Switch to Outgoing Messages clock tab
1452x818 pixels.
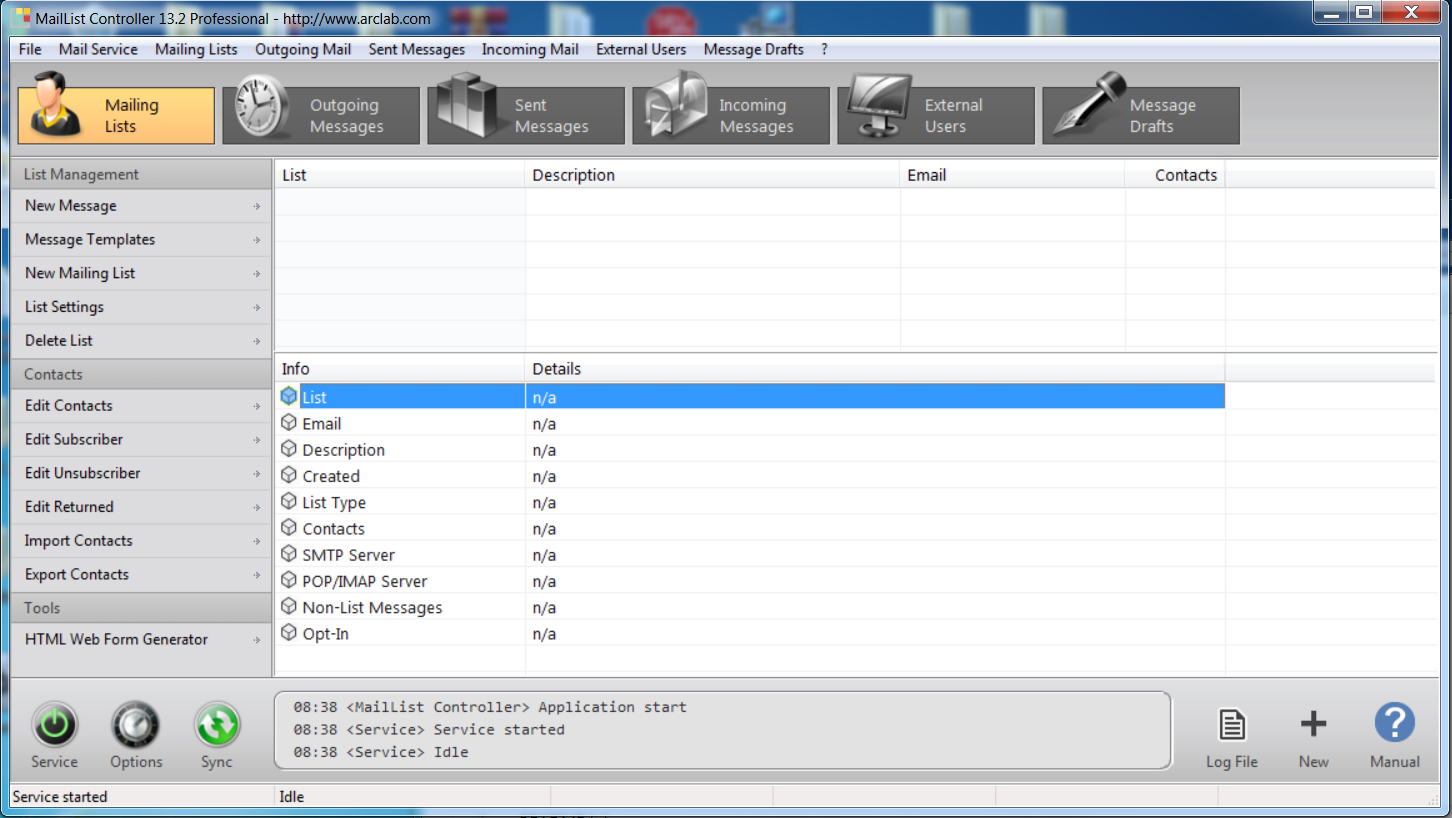321,116
